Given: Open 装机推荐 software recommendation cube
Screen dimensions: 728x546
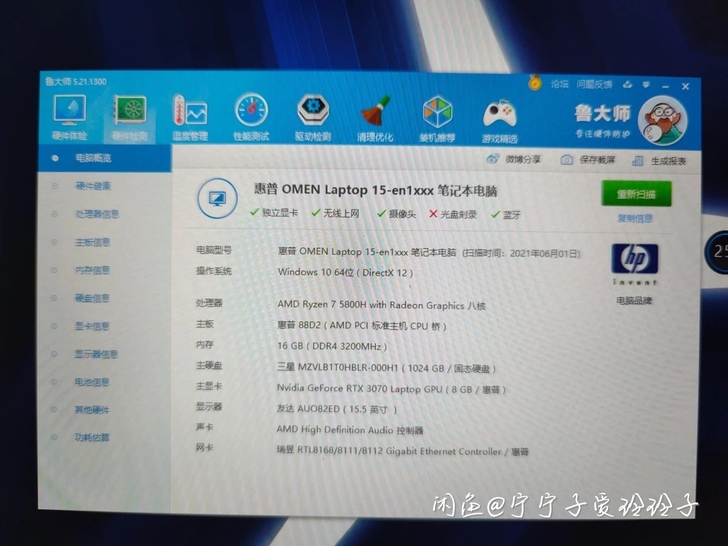Looking at the screenshot, I should (437, 119).
